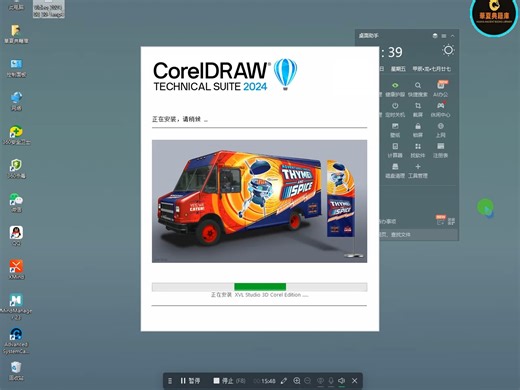Viewport: 520px width, 390px height.
Task: Open Advanced SystemCare desktop shortcut
Action: (16, 341)
